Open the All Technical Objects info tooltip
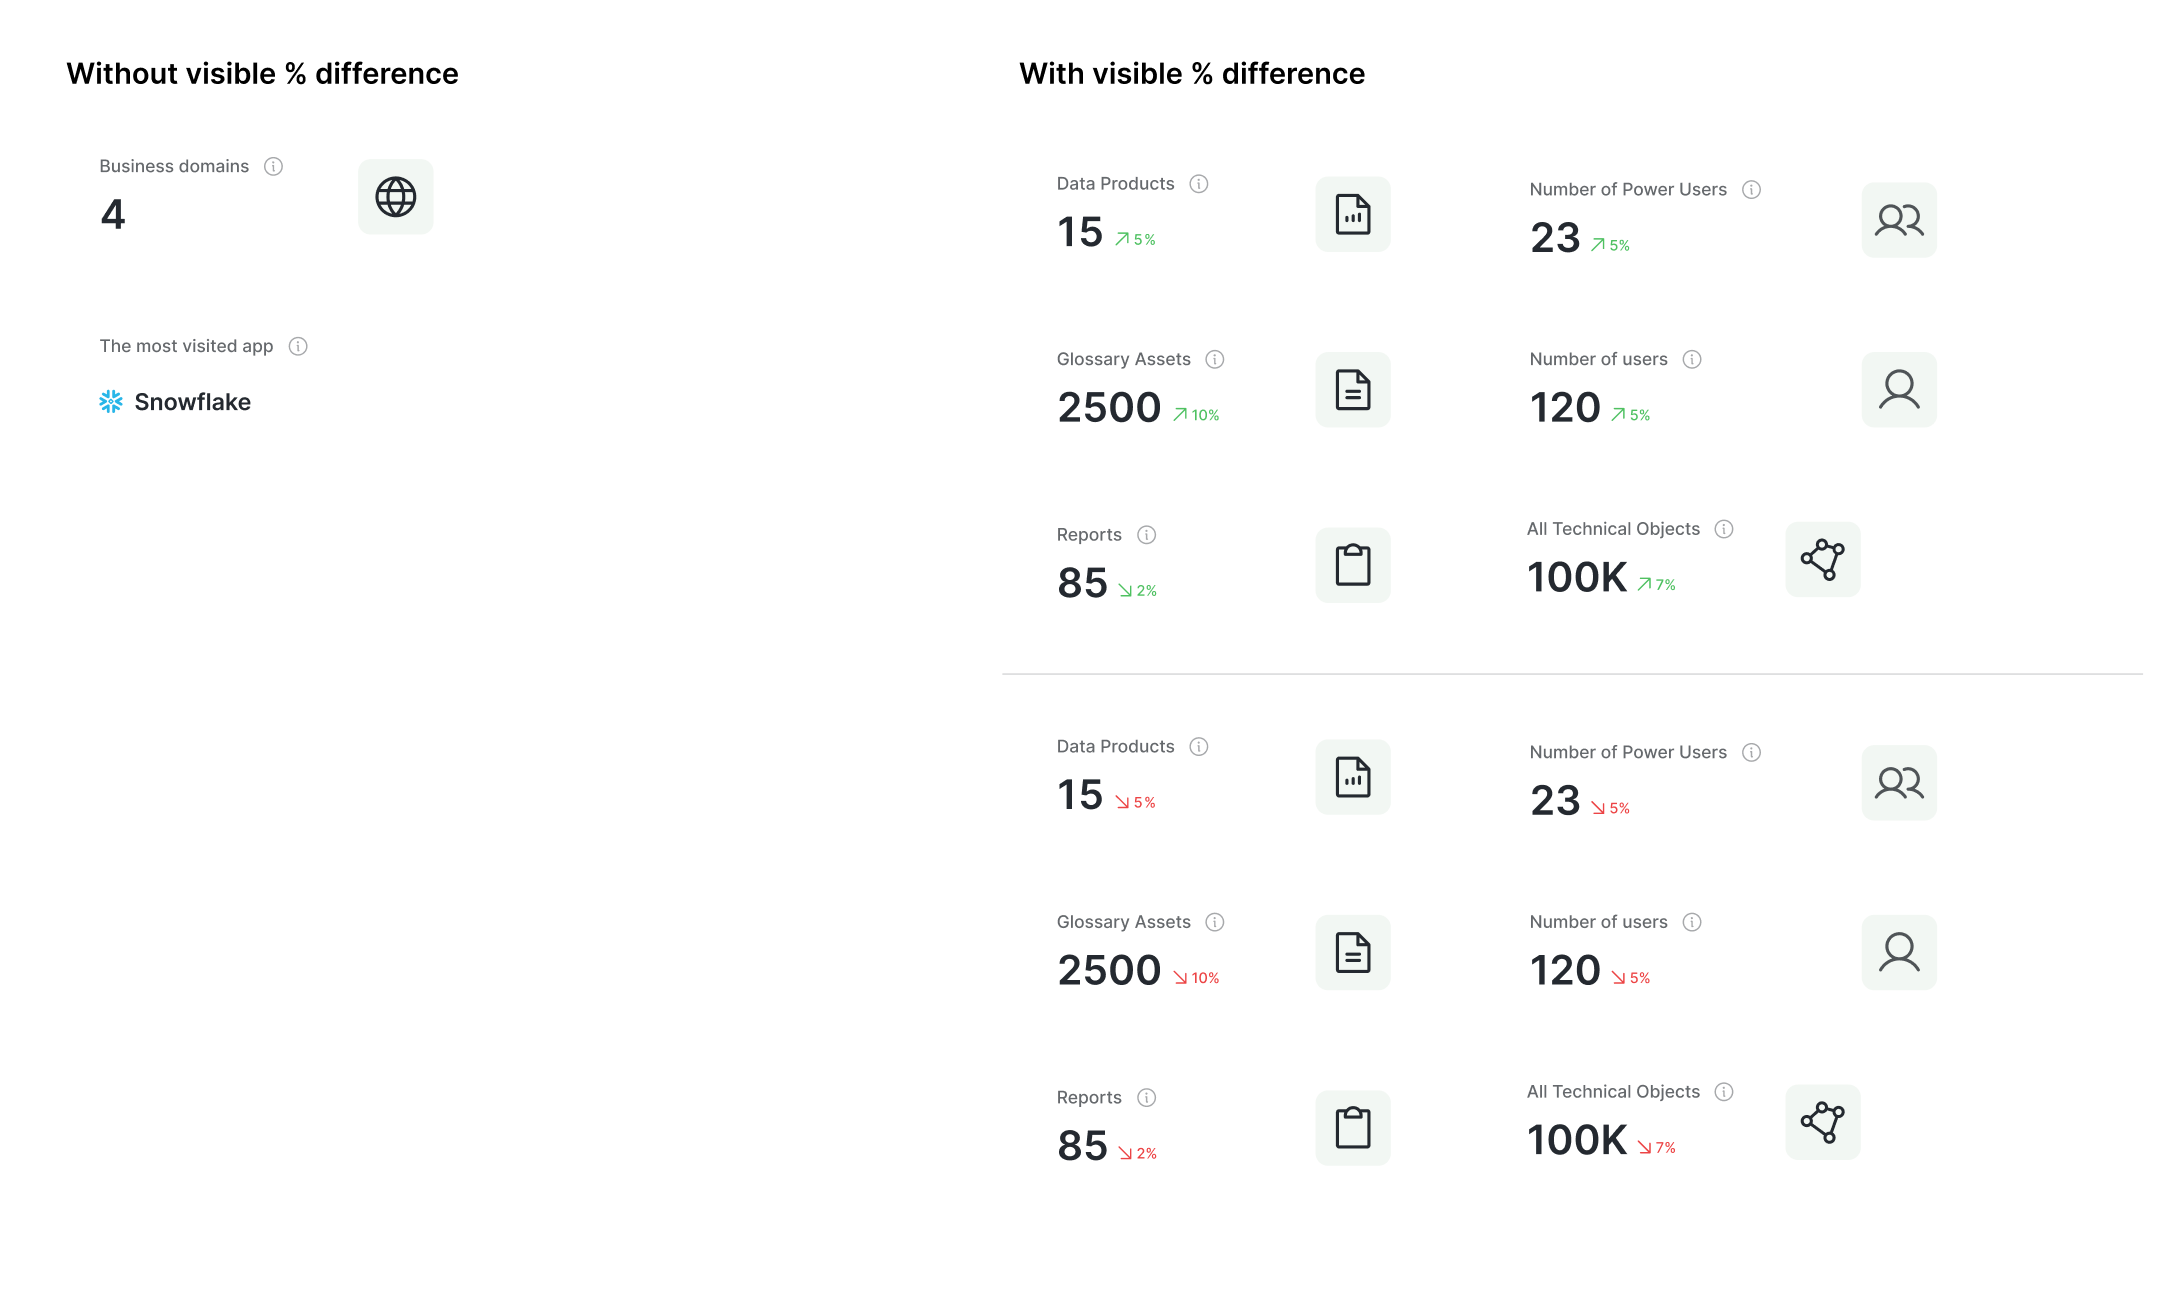Viewport: 2162px width, 1306px height. coord(1725,528)
